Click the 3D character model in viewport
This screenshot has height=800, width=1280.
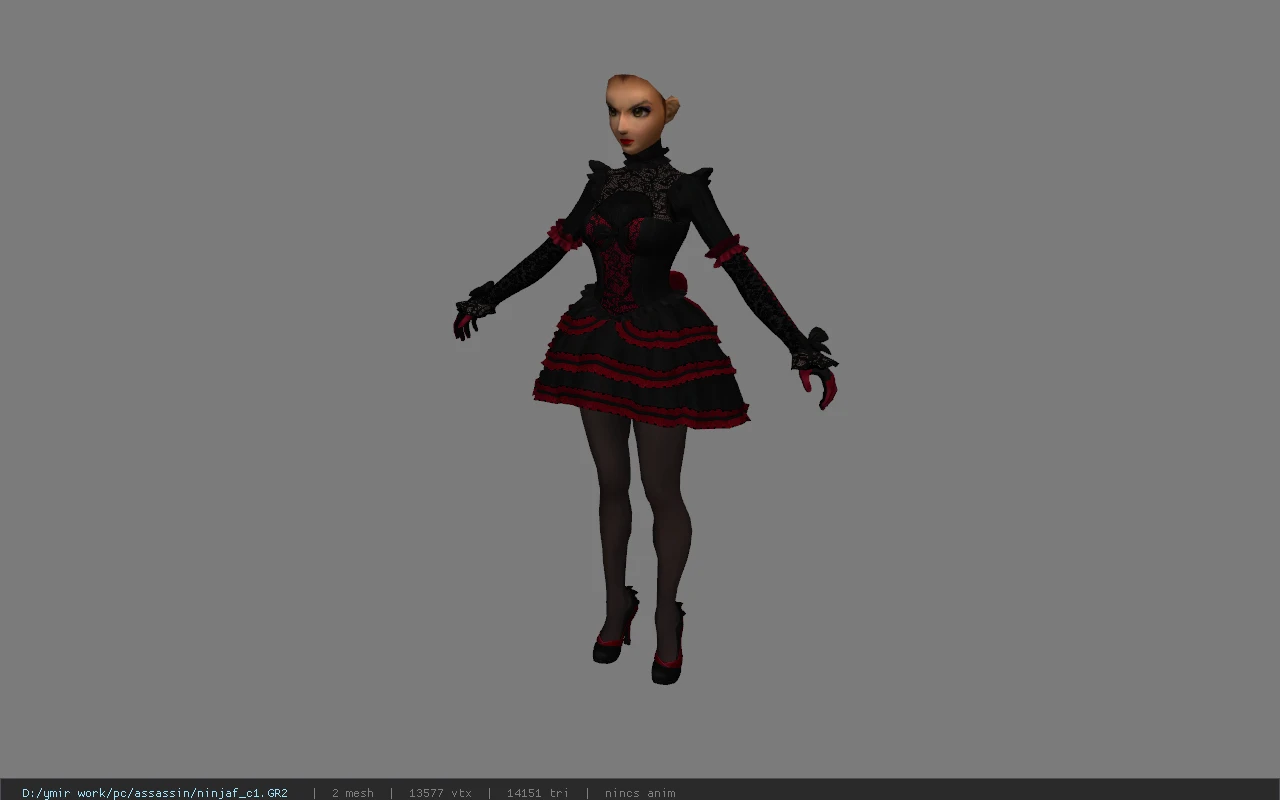pyautogui.click(x=645, y=380)
